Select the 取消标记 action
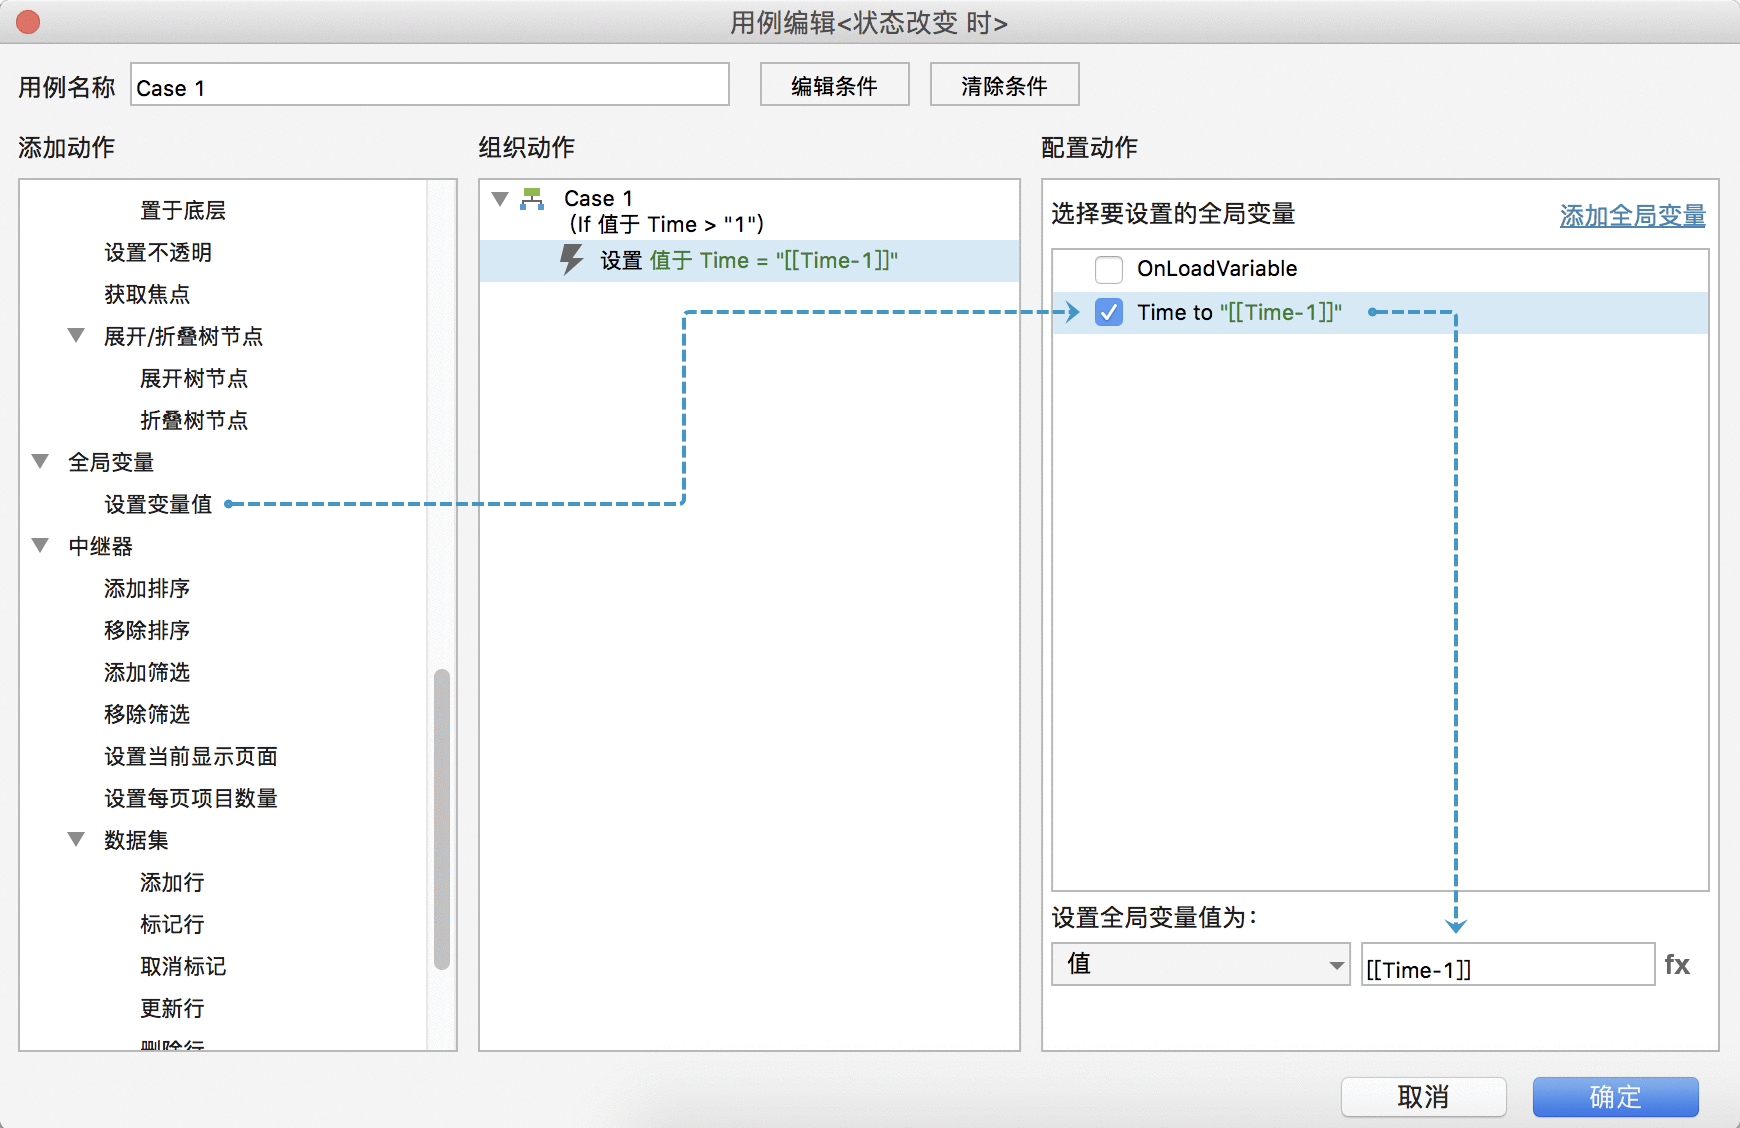 tap(183, 966)
